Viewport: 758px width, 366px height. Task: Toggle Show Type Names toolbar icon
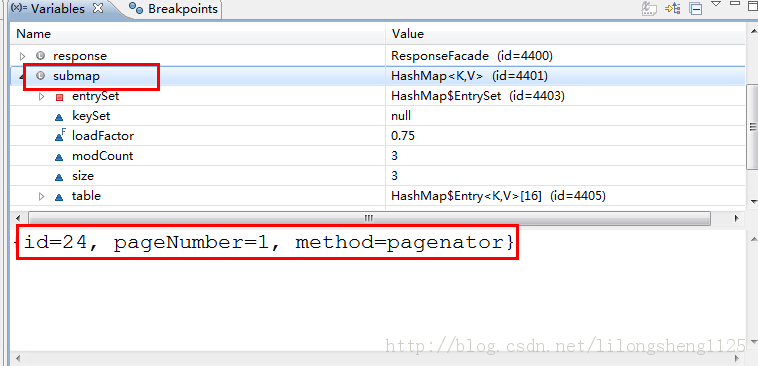649,8
